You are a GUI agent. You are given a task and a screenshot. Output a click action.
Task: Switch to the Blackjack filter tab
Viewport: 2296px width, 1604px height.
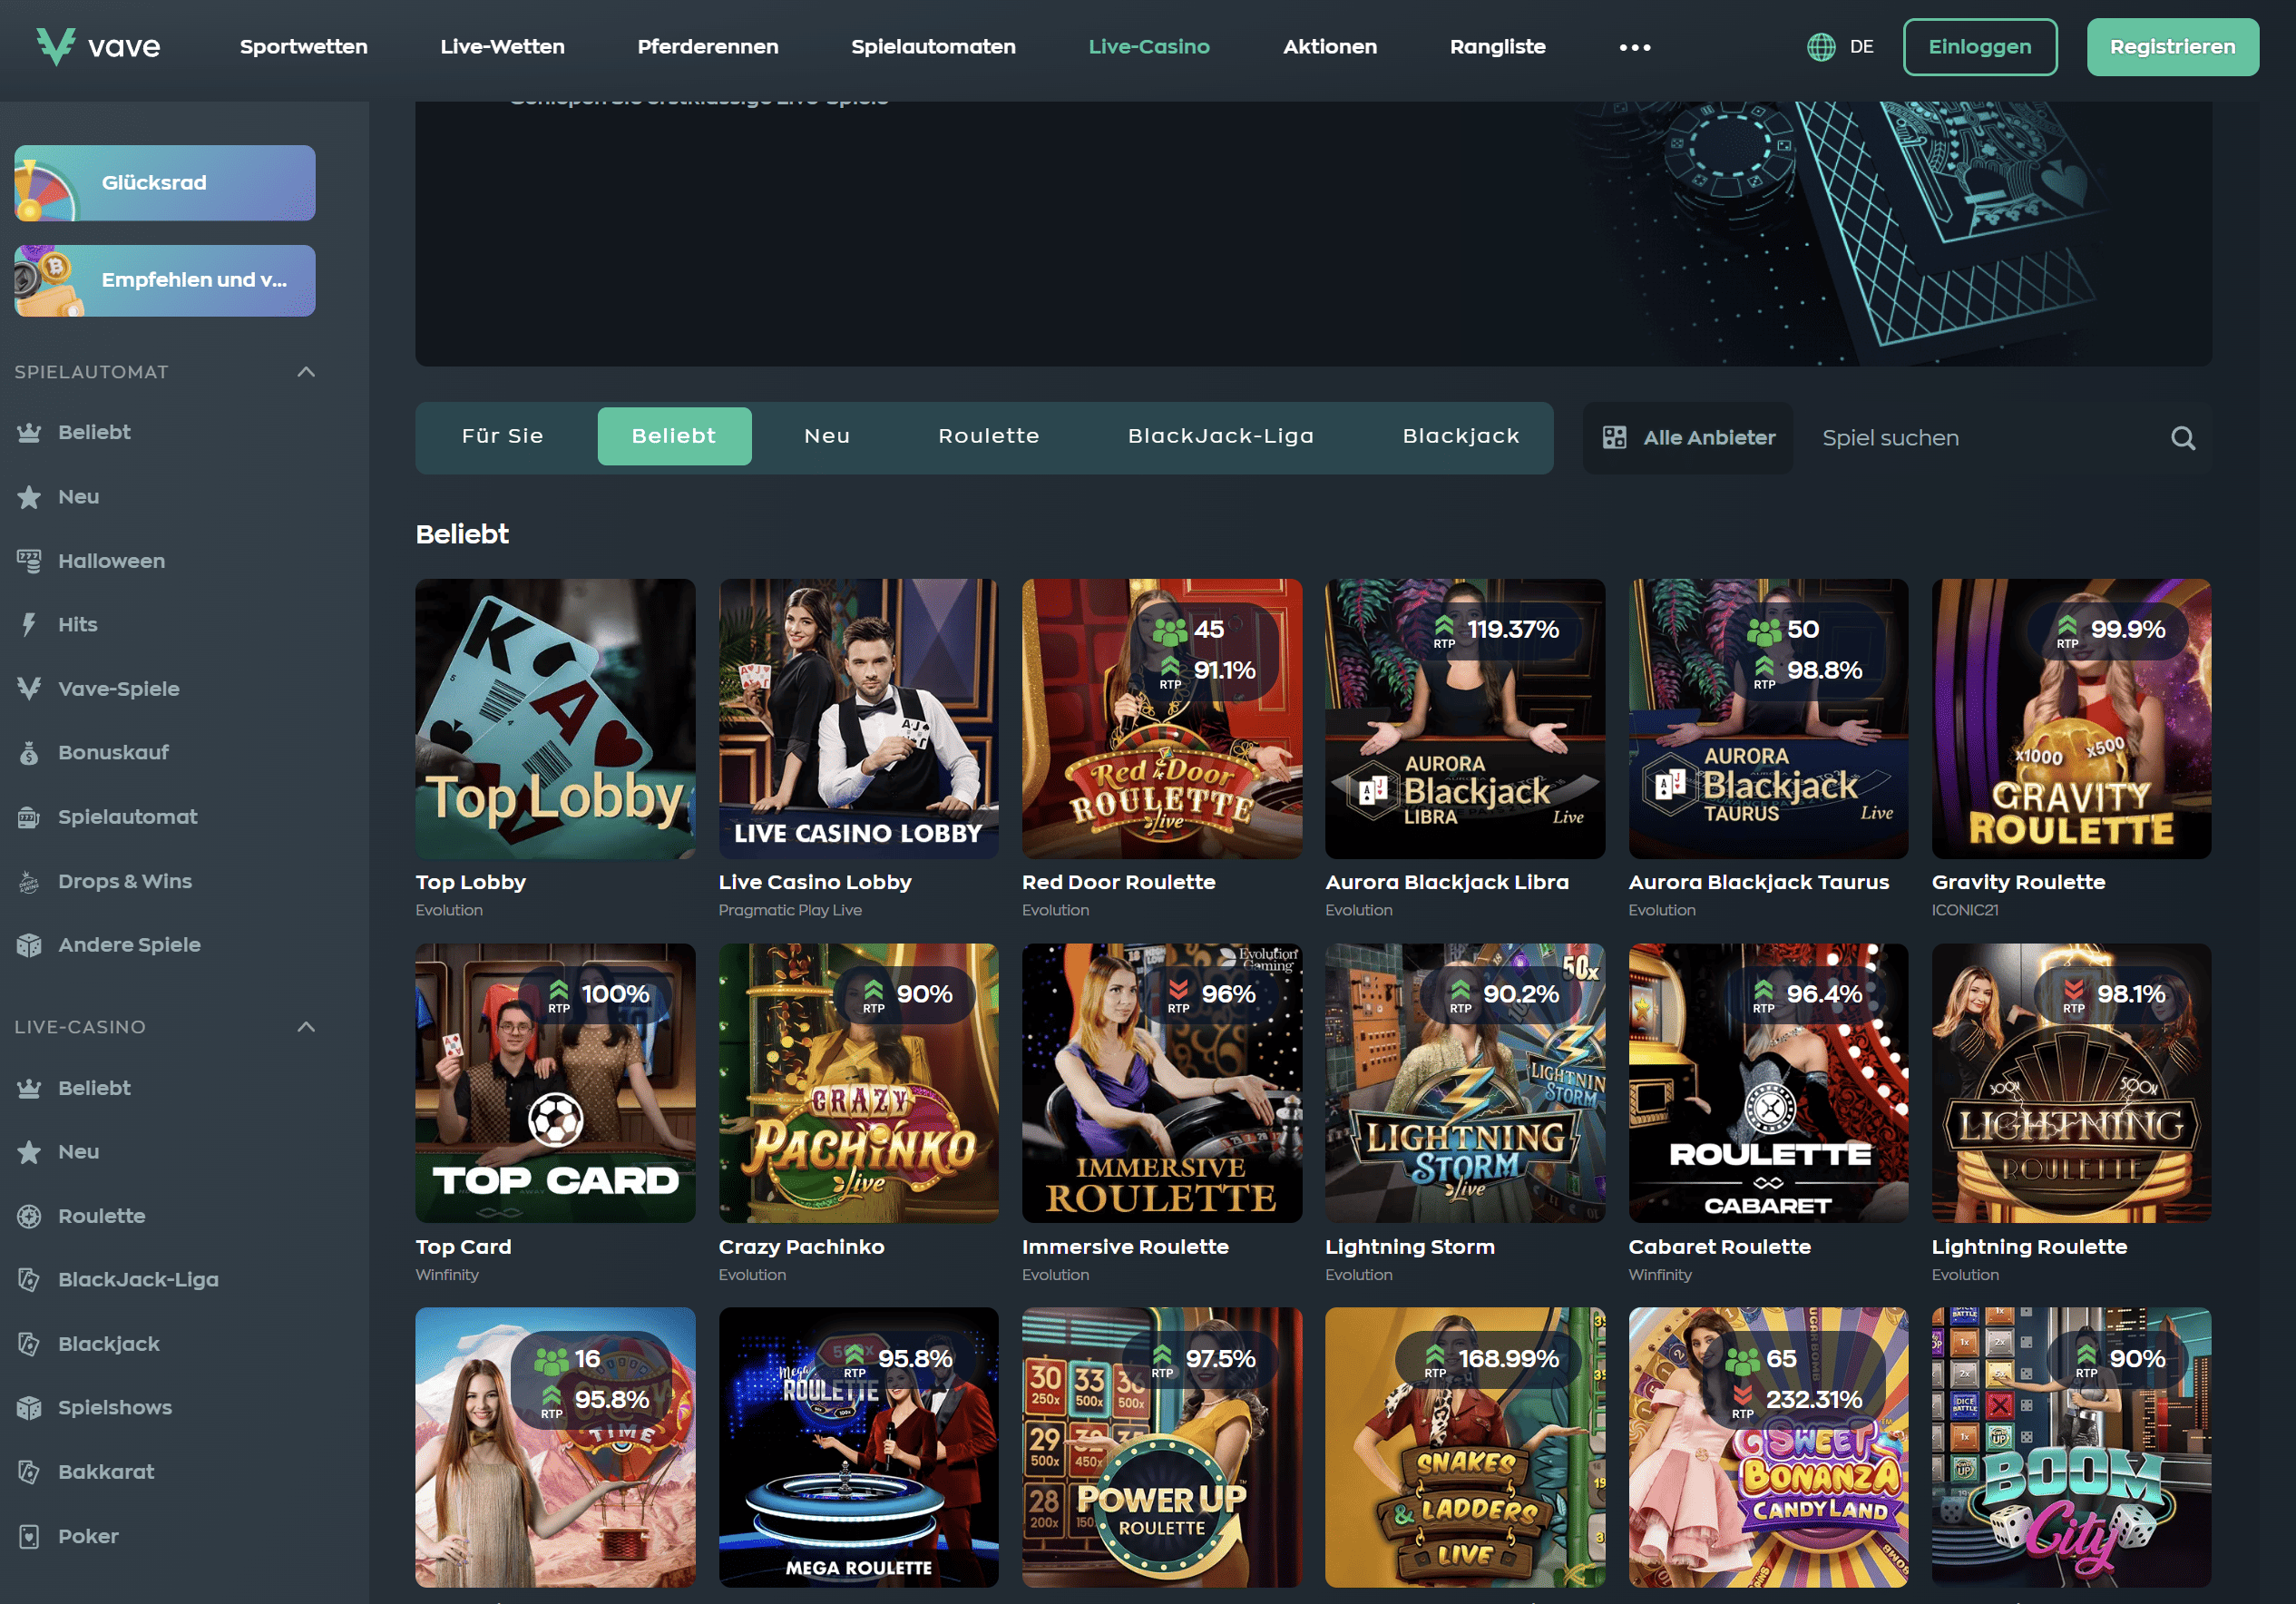(x=1461, y=436)
